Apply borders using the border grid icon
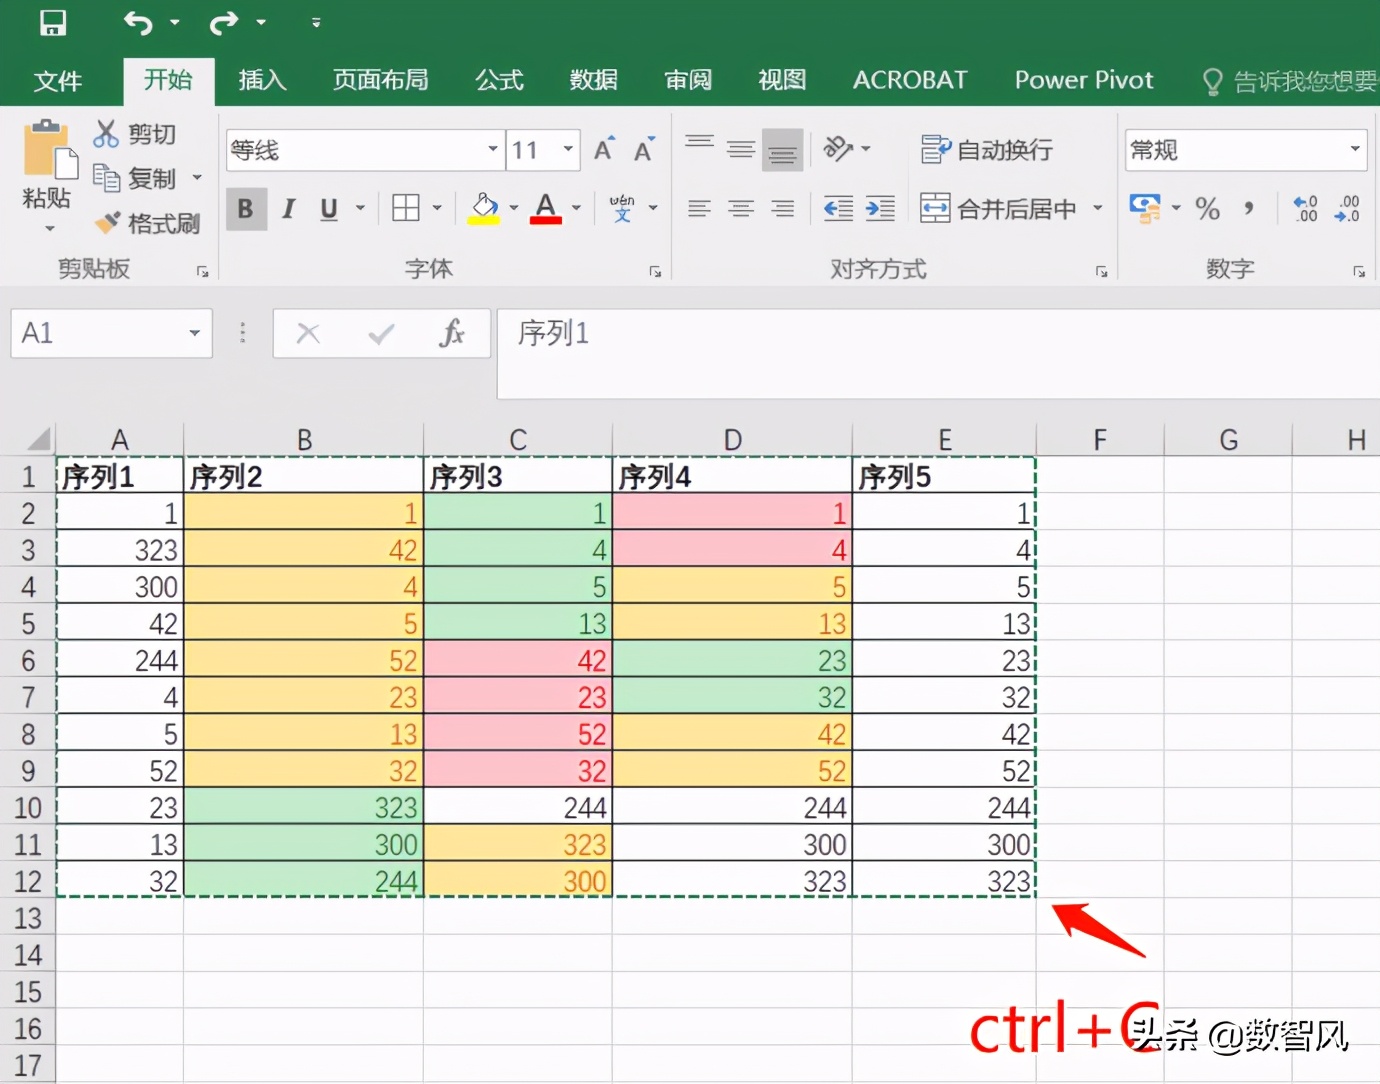 [x=406, y=208]
